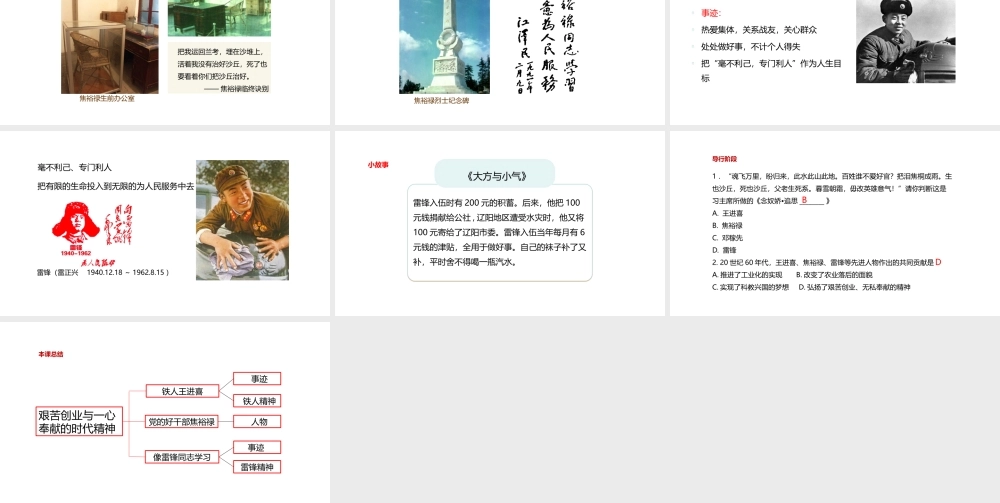Click the 铁人王进喜 box
This screenshot has height=503, width=1000.
pos(182,391)
